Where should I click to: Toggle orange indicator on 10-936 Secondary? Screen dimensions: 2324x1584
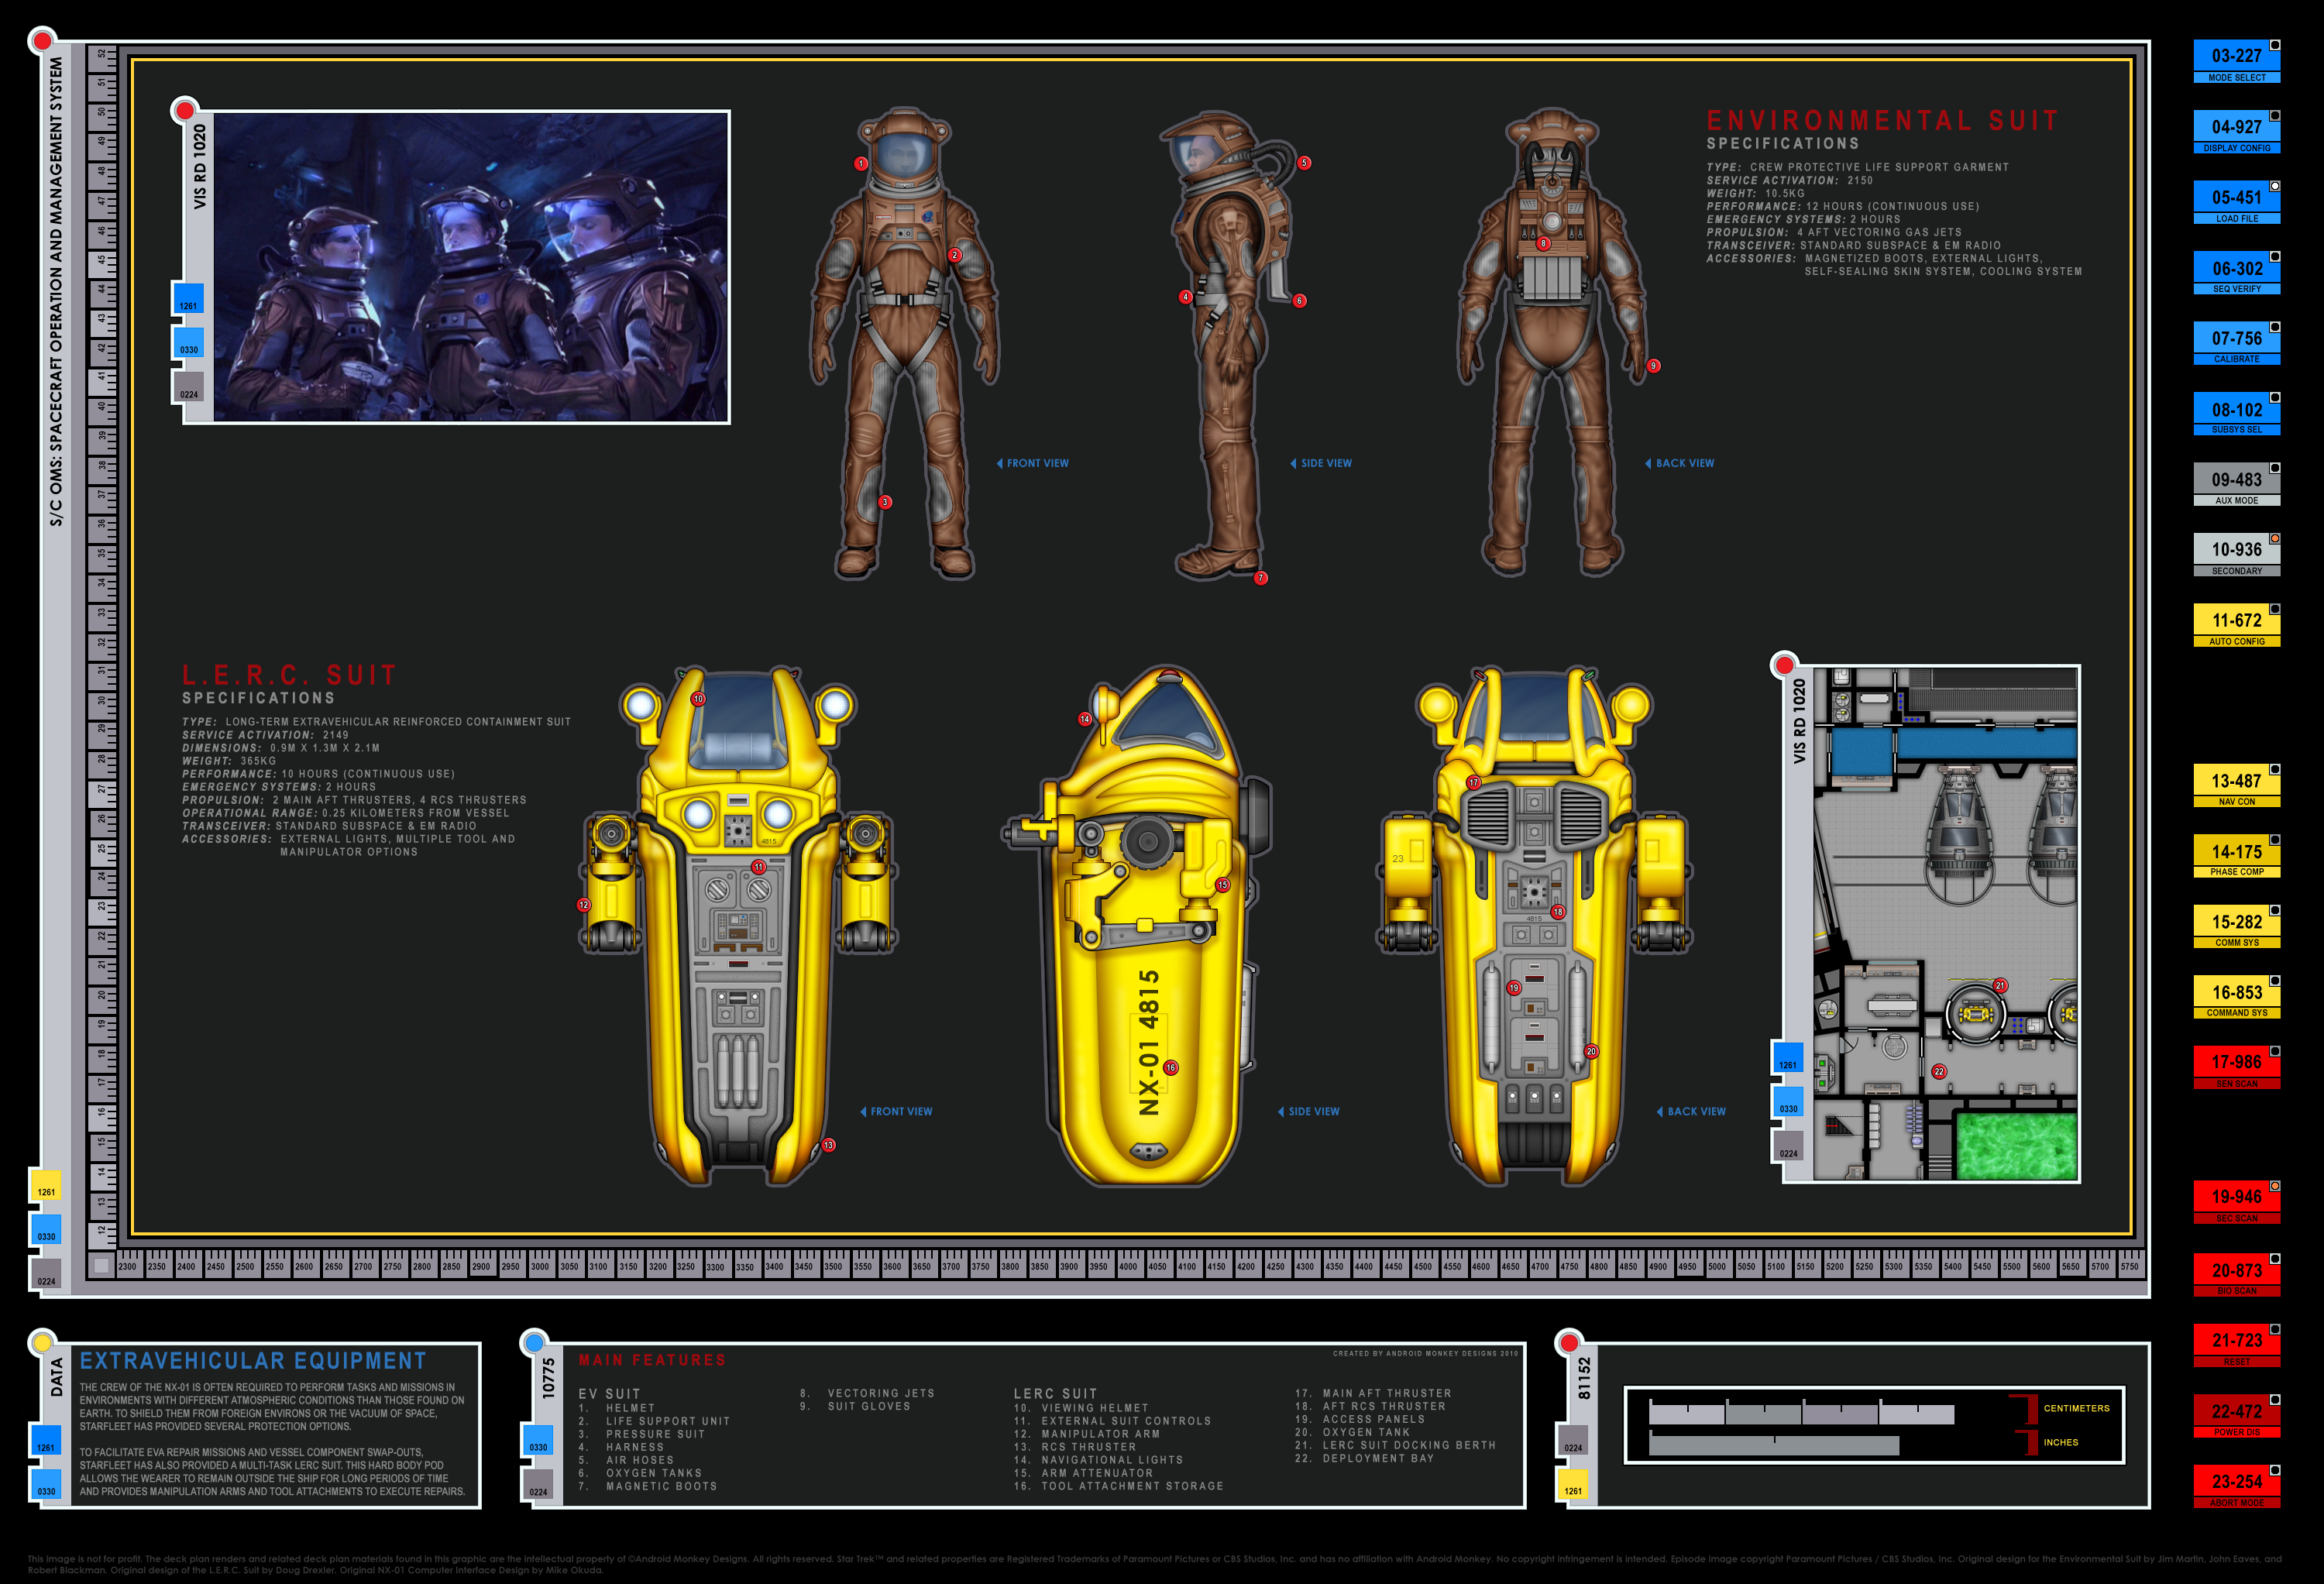click(2275, 538)
